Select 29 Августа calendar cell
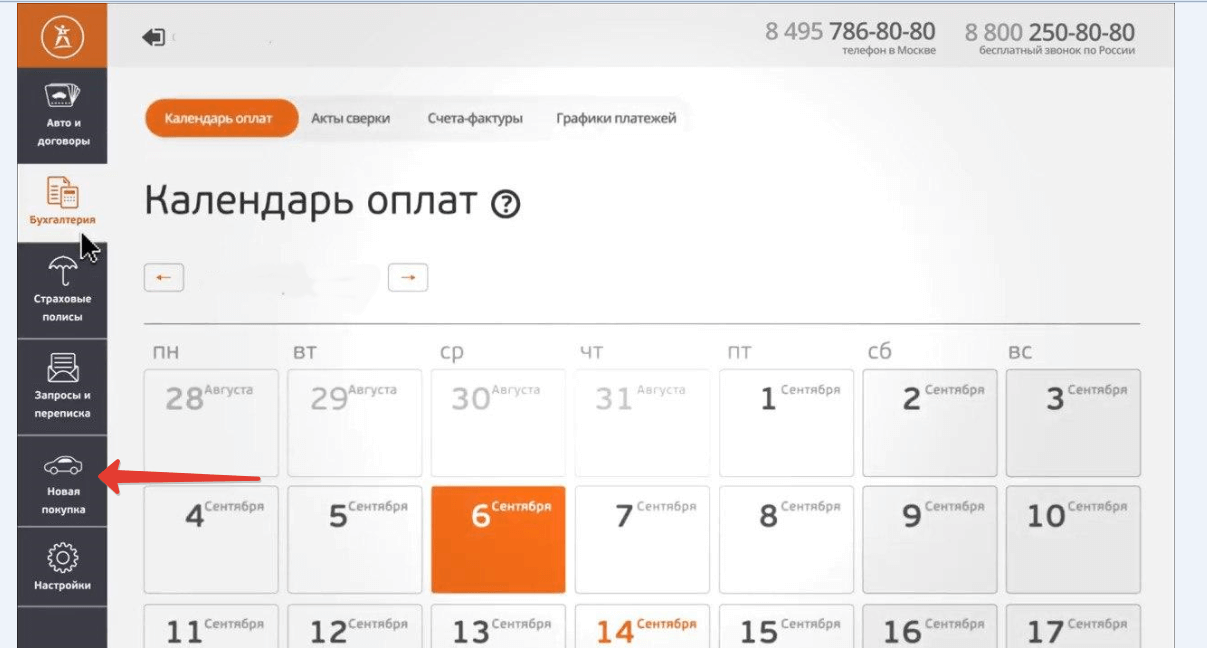 355,423
